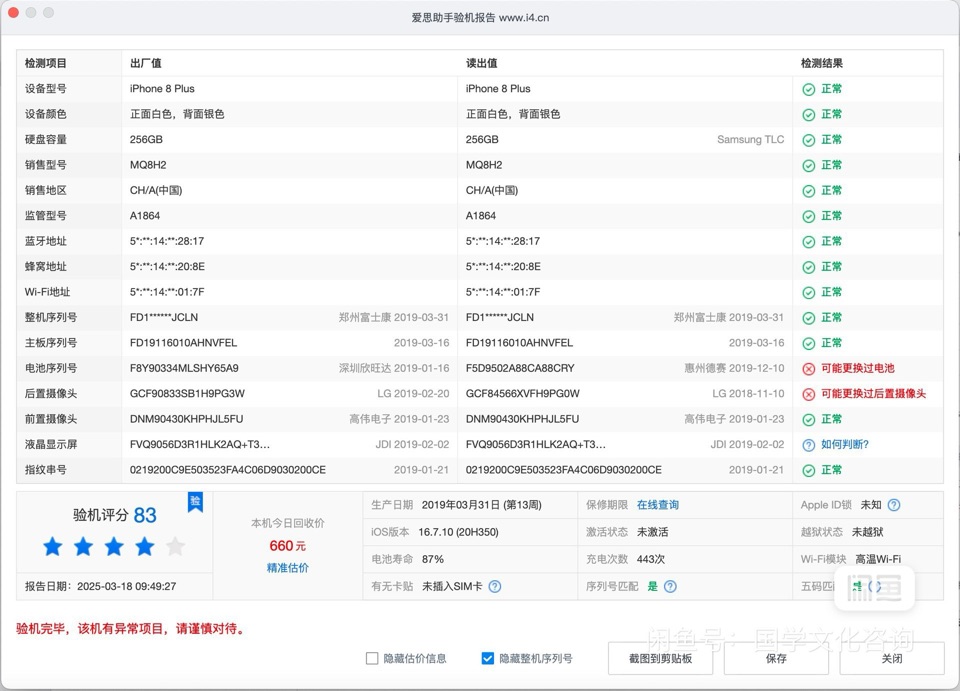Click the red 验机完毕 warning message

pos(132,629)
